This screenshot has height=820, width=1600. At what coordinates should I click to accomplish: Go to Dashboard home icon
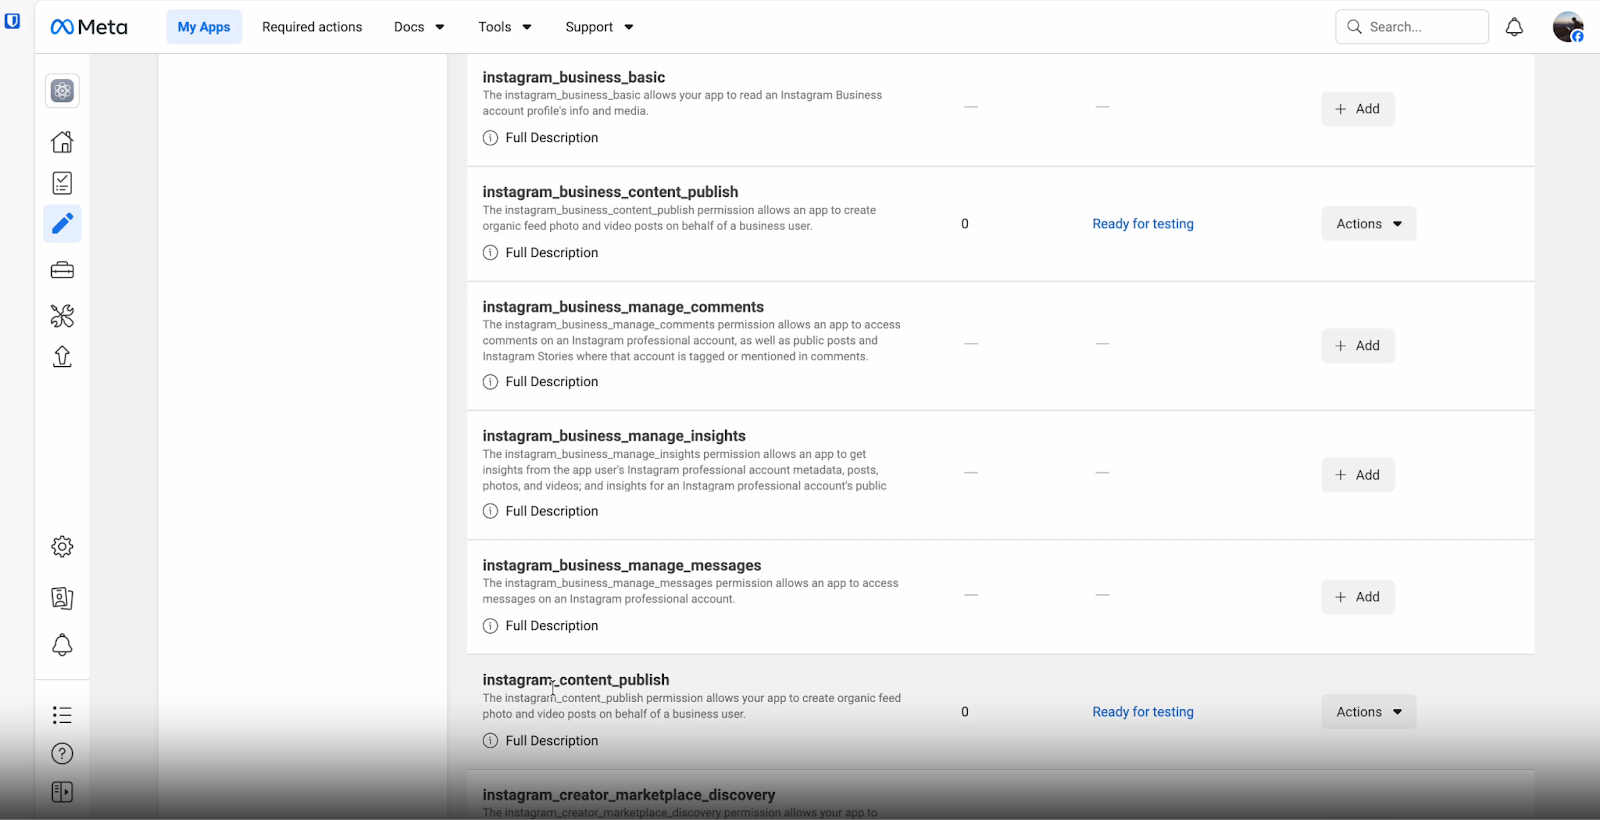[62, 142]
